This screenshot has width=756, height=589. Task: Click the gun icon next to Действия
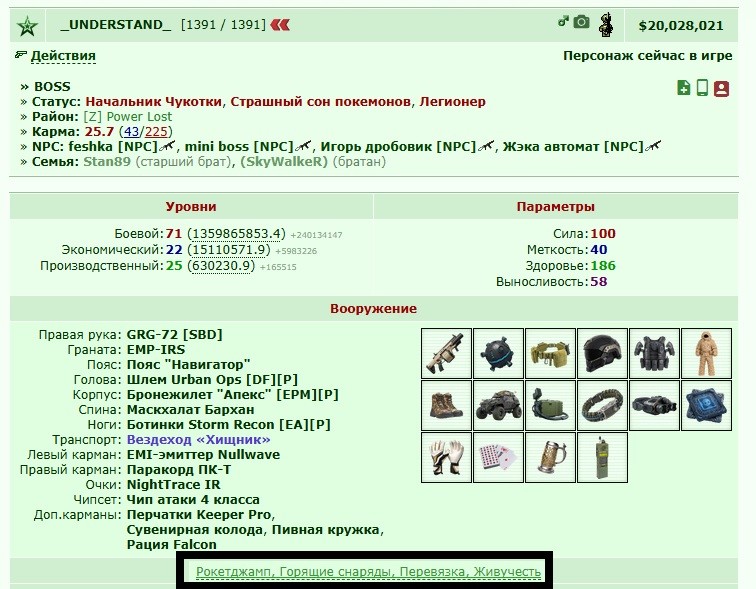21,54
